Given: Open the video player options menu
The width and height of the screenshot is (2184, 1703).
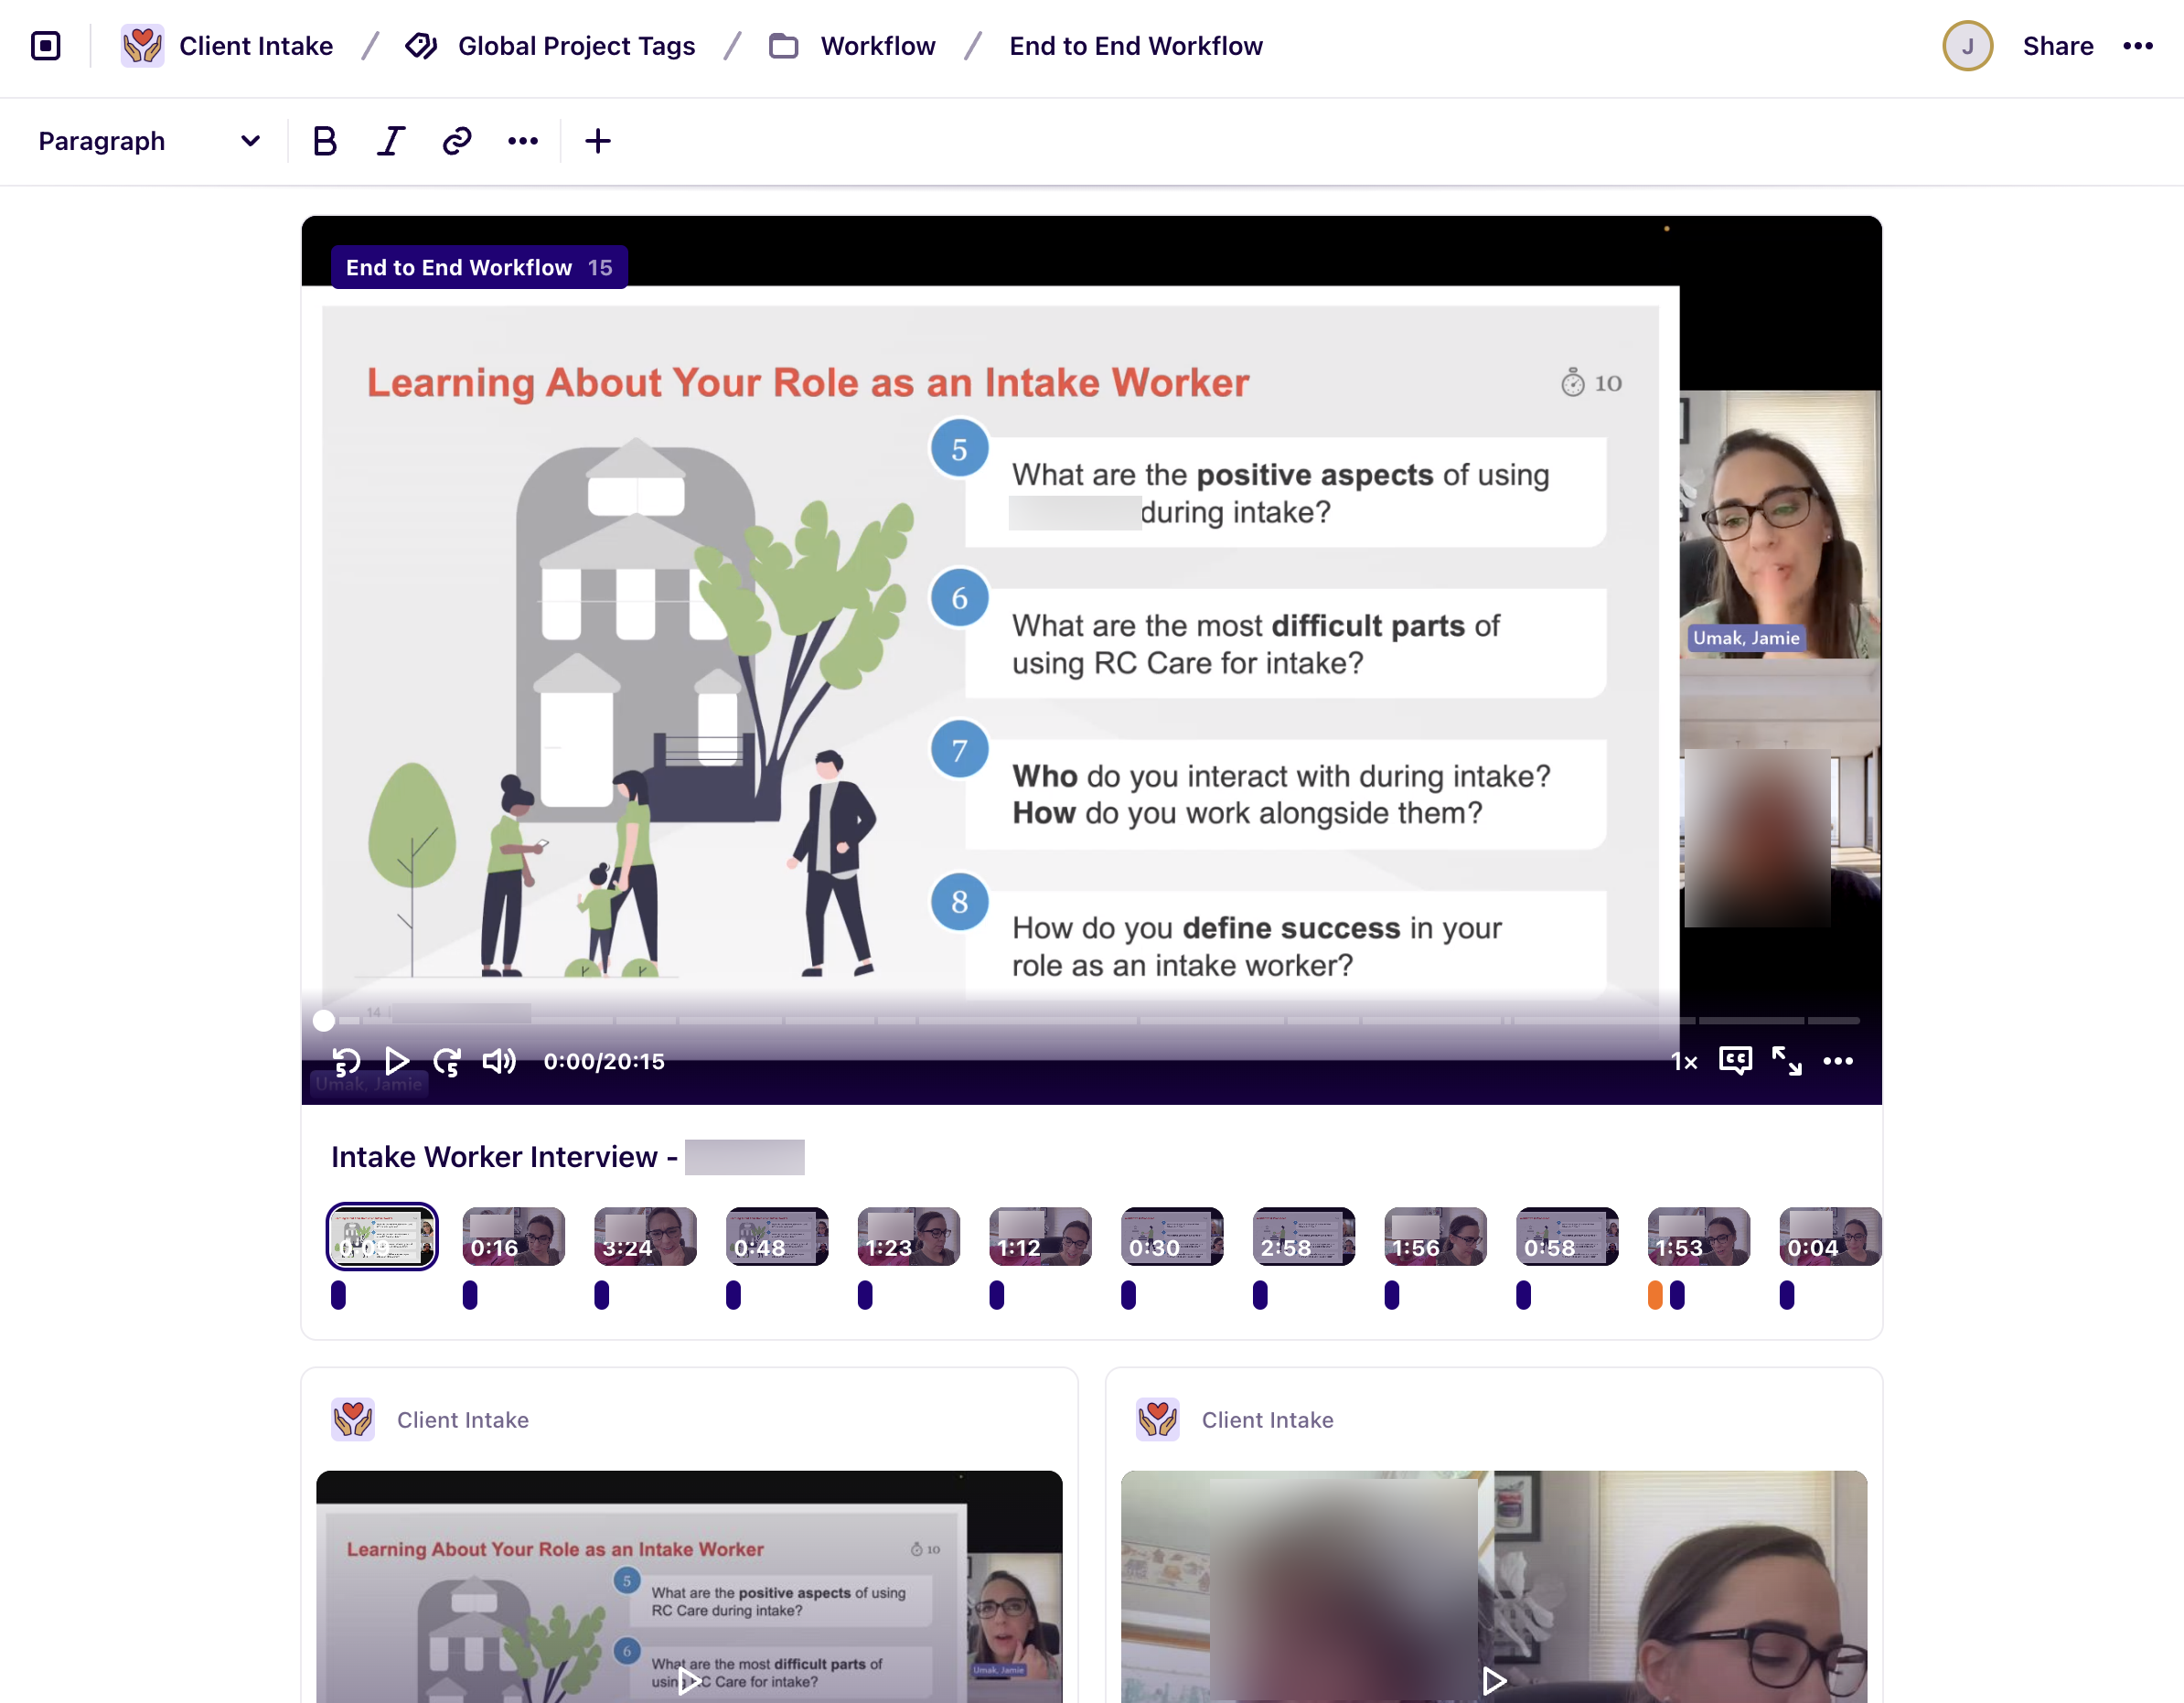Looking at the screenshot, I should click(x=1839, y=1061).
